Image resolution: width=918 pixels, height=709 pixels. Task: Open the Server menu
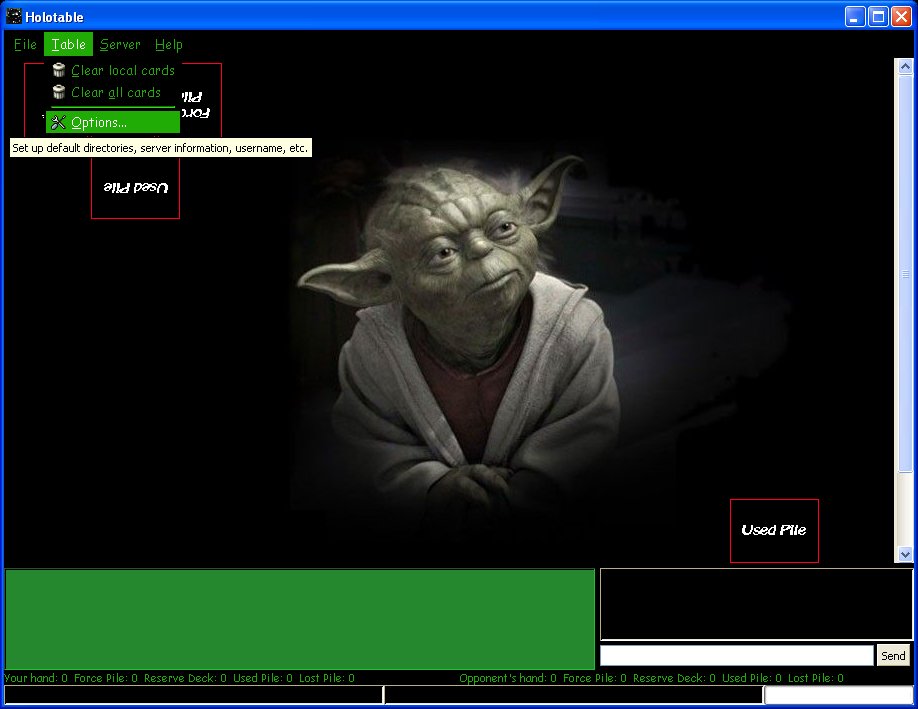(120, 44)
